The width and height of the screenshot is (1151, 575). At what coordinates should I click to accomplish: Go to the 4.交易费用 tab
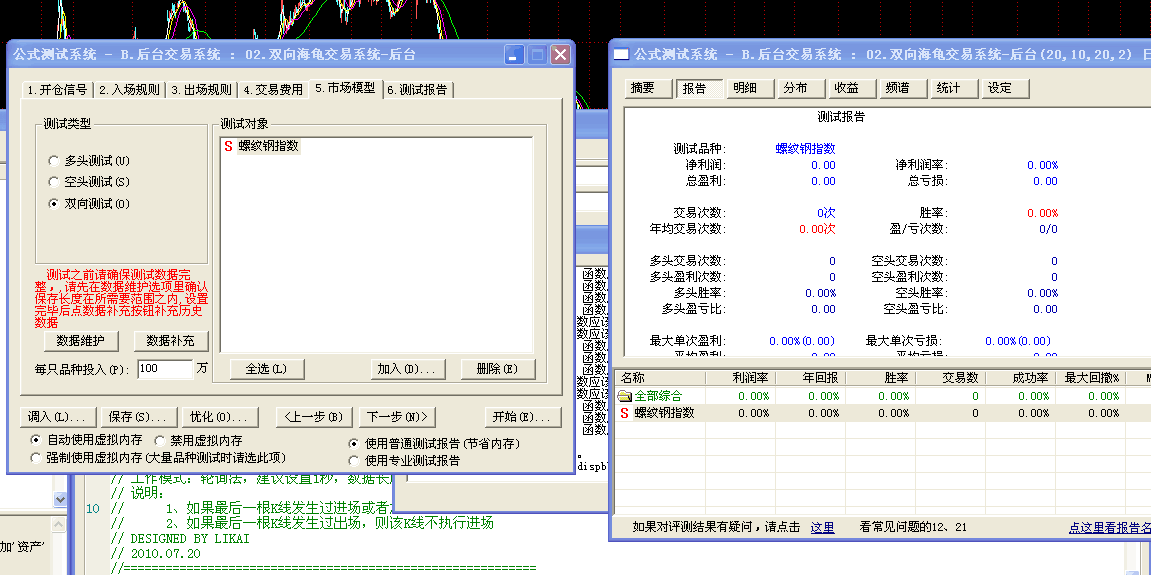272,90
